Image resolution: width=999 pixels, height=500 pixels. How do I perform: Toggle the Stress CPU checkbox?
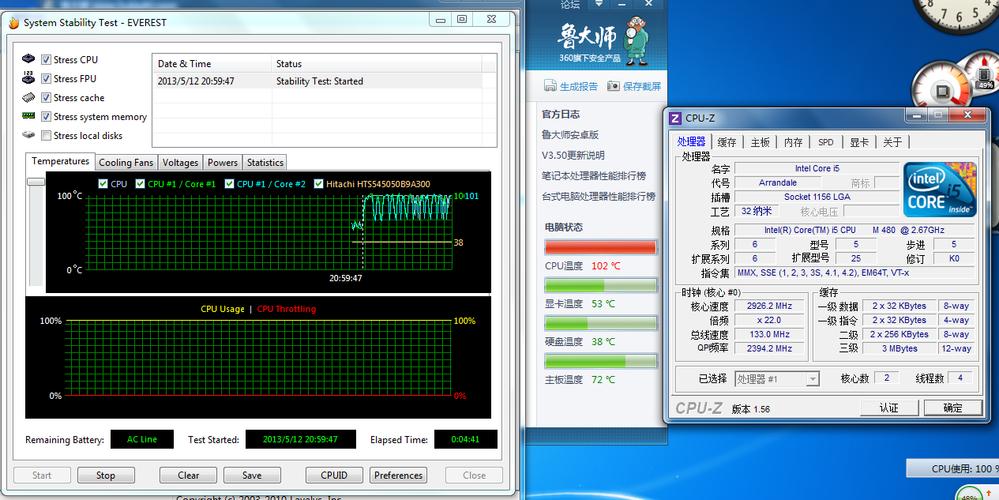[46, 59]
